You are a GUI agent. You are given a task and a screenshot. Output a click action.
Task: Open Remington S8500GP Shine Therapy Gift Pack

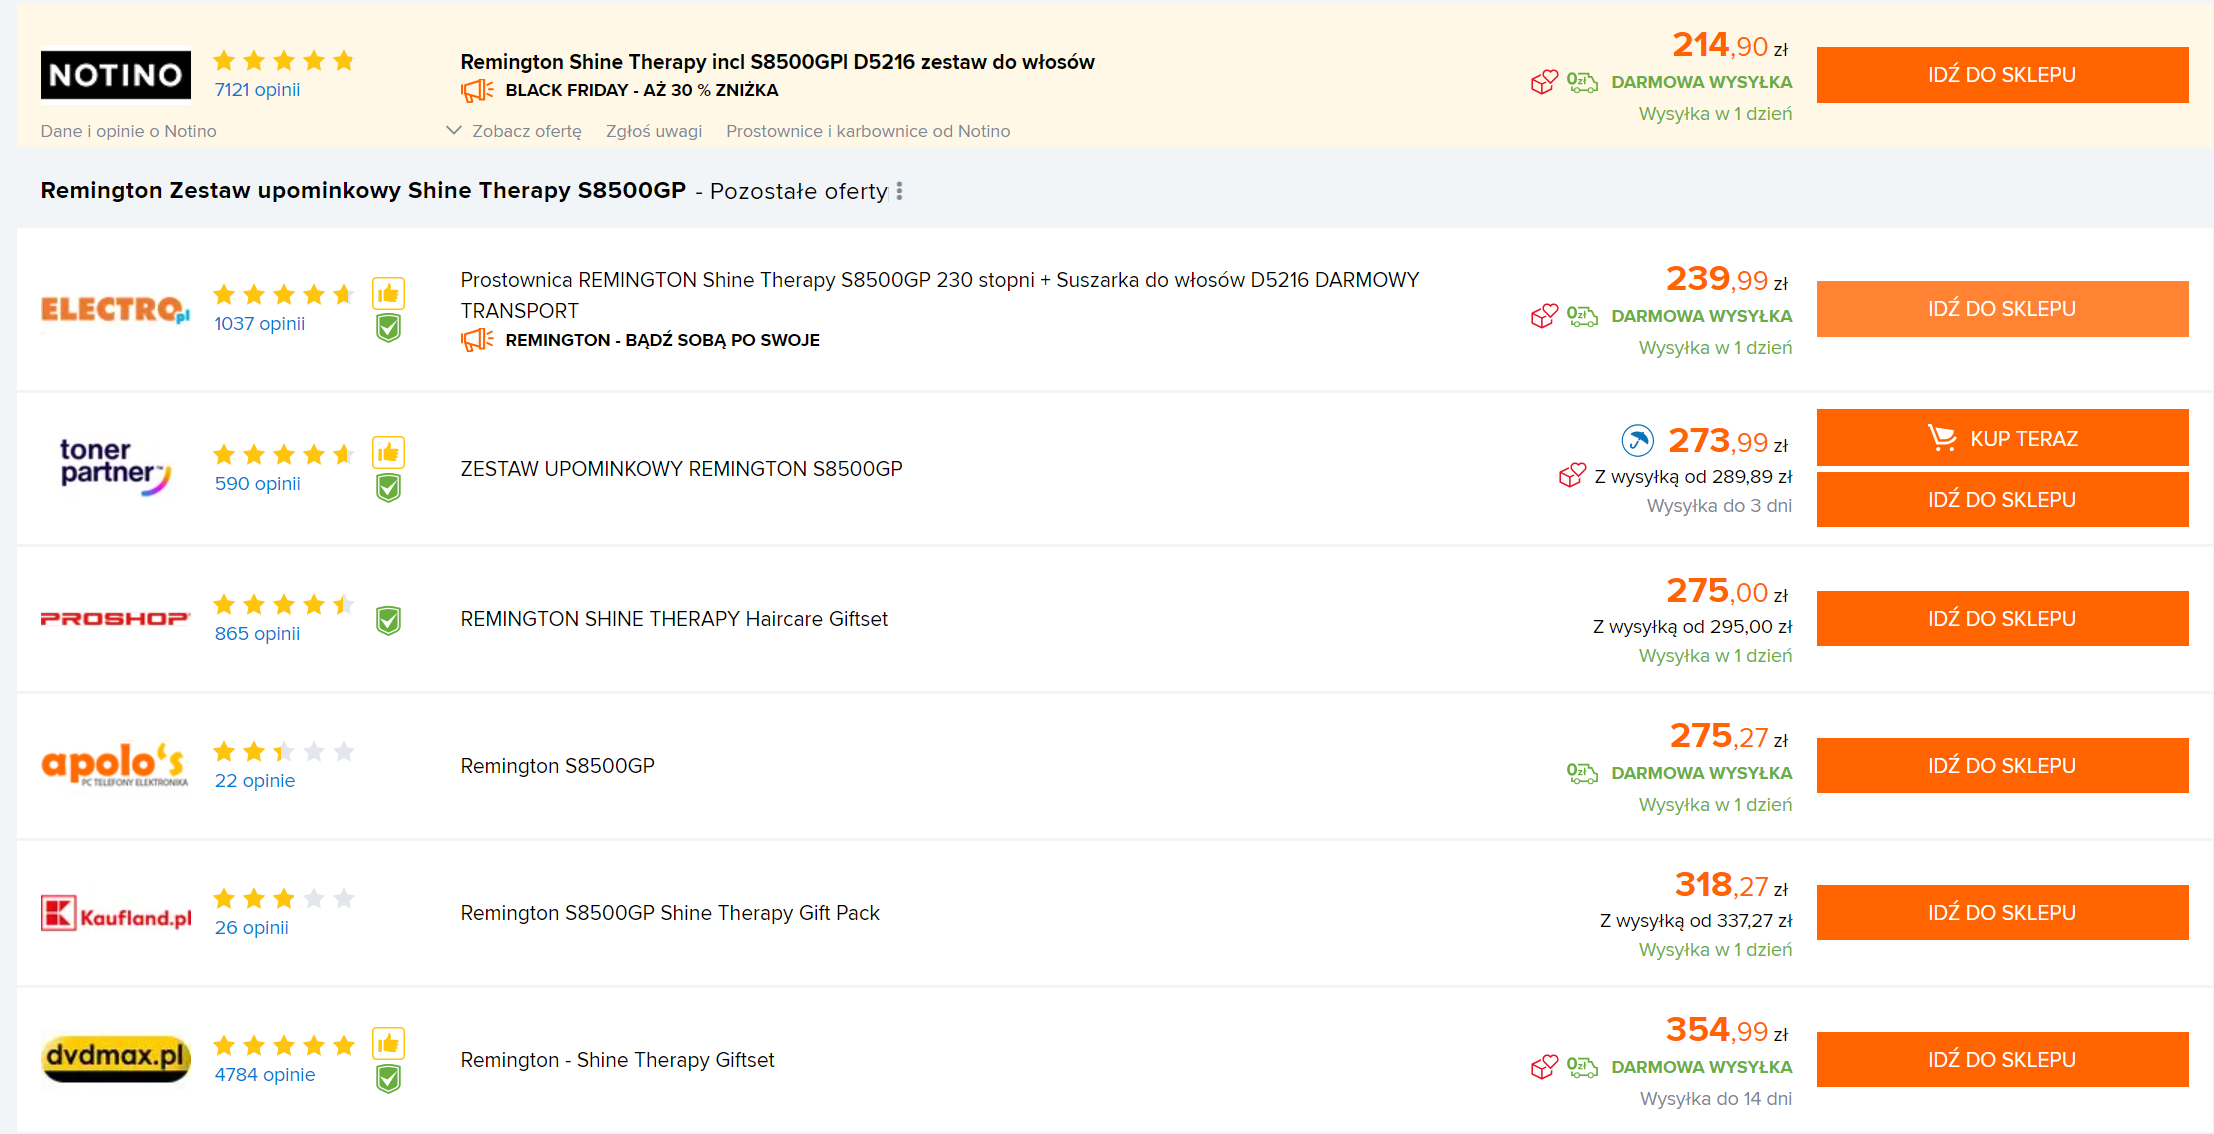pos(670,913)
